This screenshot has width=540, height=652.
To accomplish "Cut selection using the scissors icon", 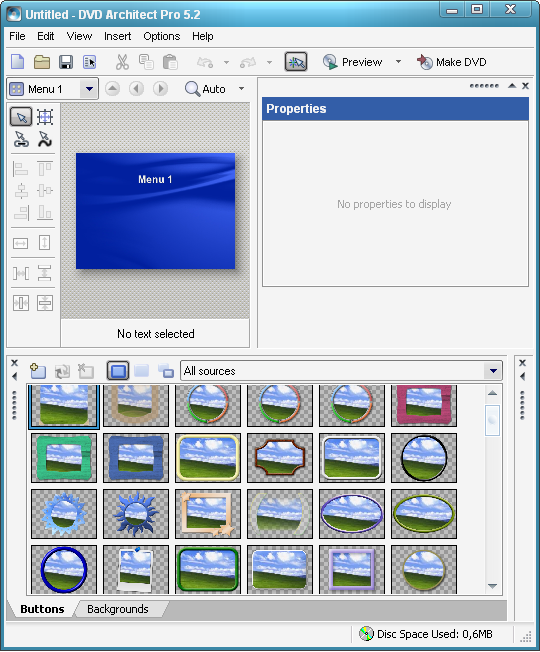I will 122,62.
